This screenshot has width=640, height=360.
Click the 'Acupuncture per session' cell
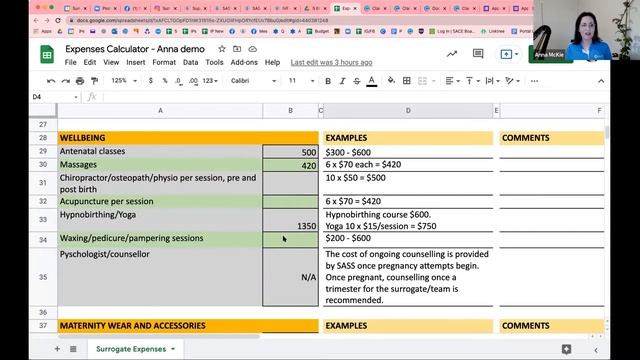click(x=160, y=201)
